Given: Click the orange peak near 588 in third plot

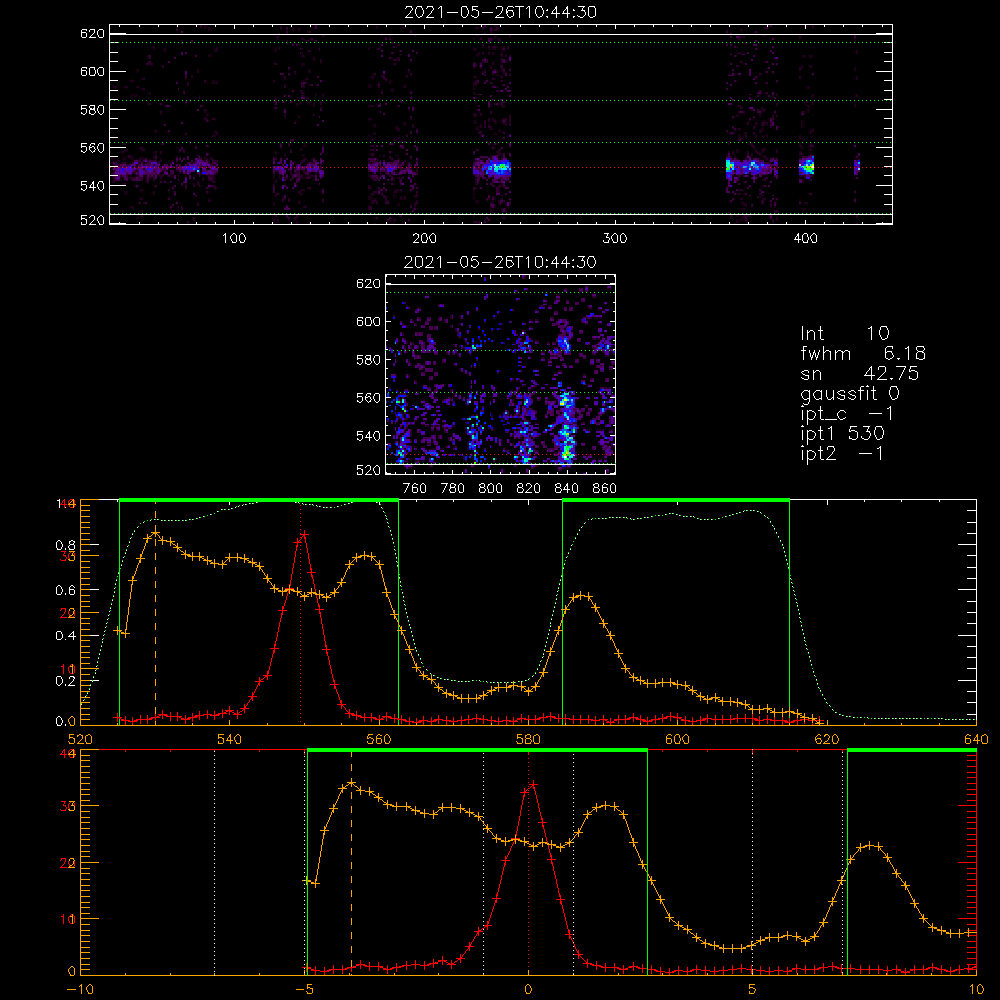Looking at the screenshot, I should 582,596.
